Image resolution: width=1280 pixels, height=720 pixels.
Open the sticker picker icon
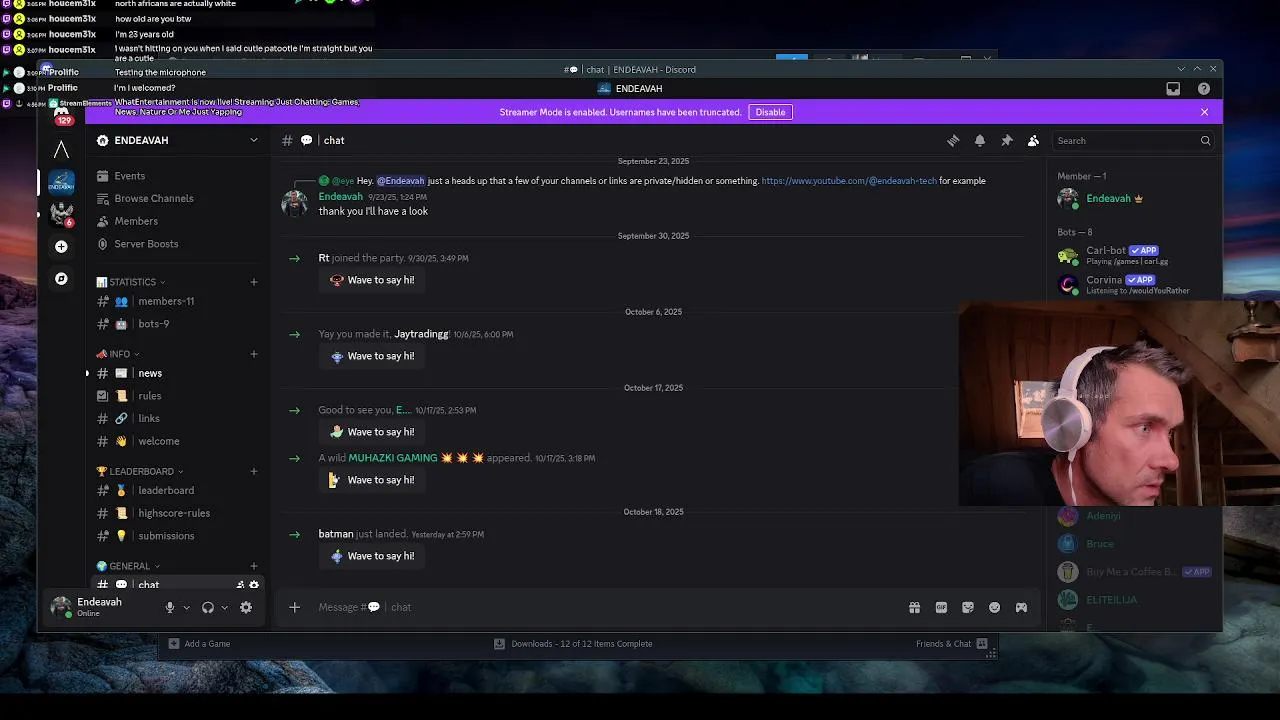pos(968,607)
